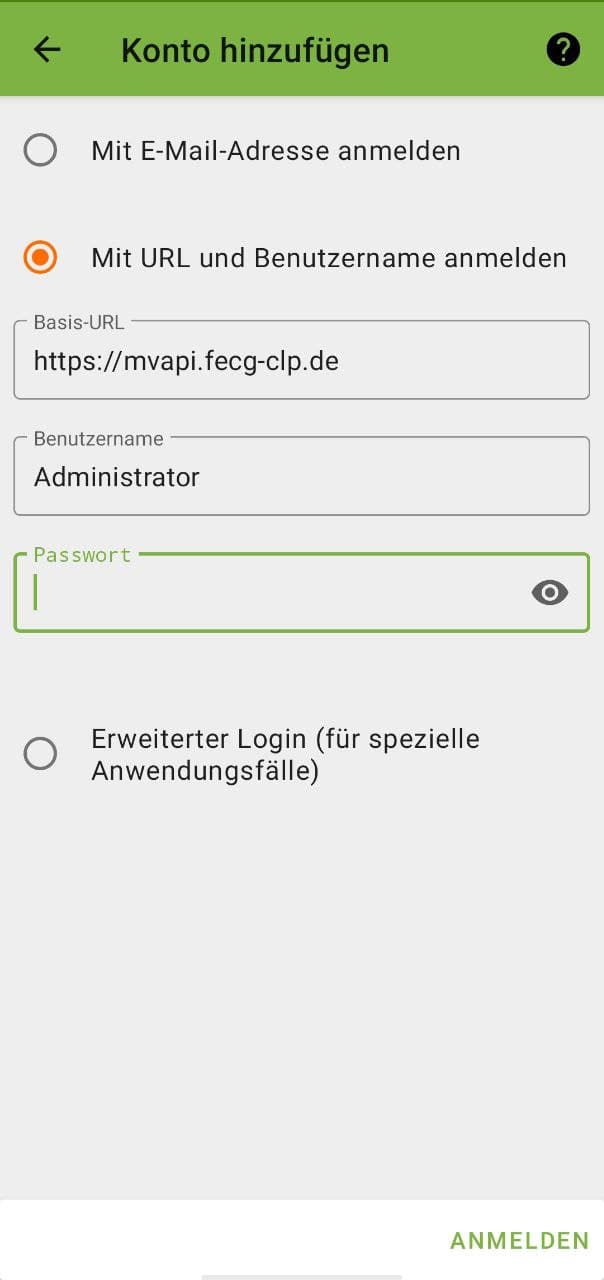Place the cursor in the Passwort field
The height and width of the screenshot is (1280, 604).
pos(260,593)
